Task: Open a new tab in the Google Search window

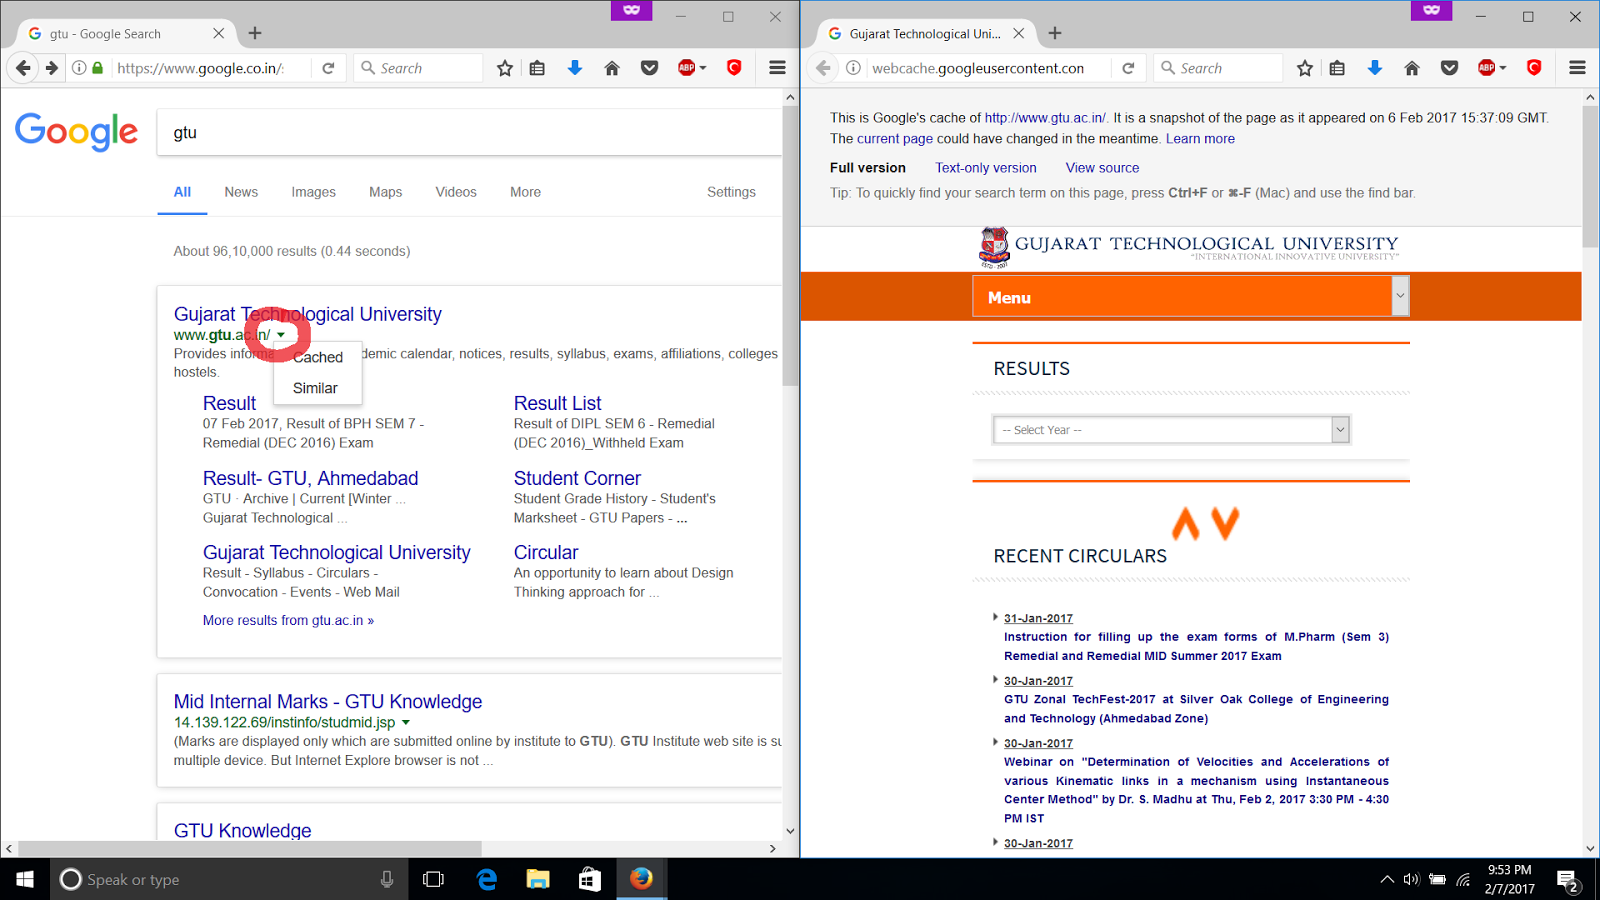Action: point(255,33)
